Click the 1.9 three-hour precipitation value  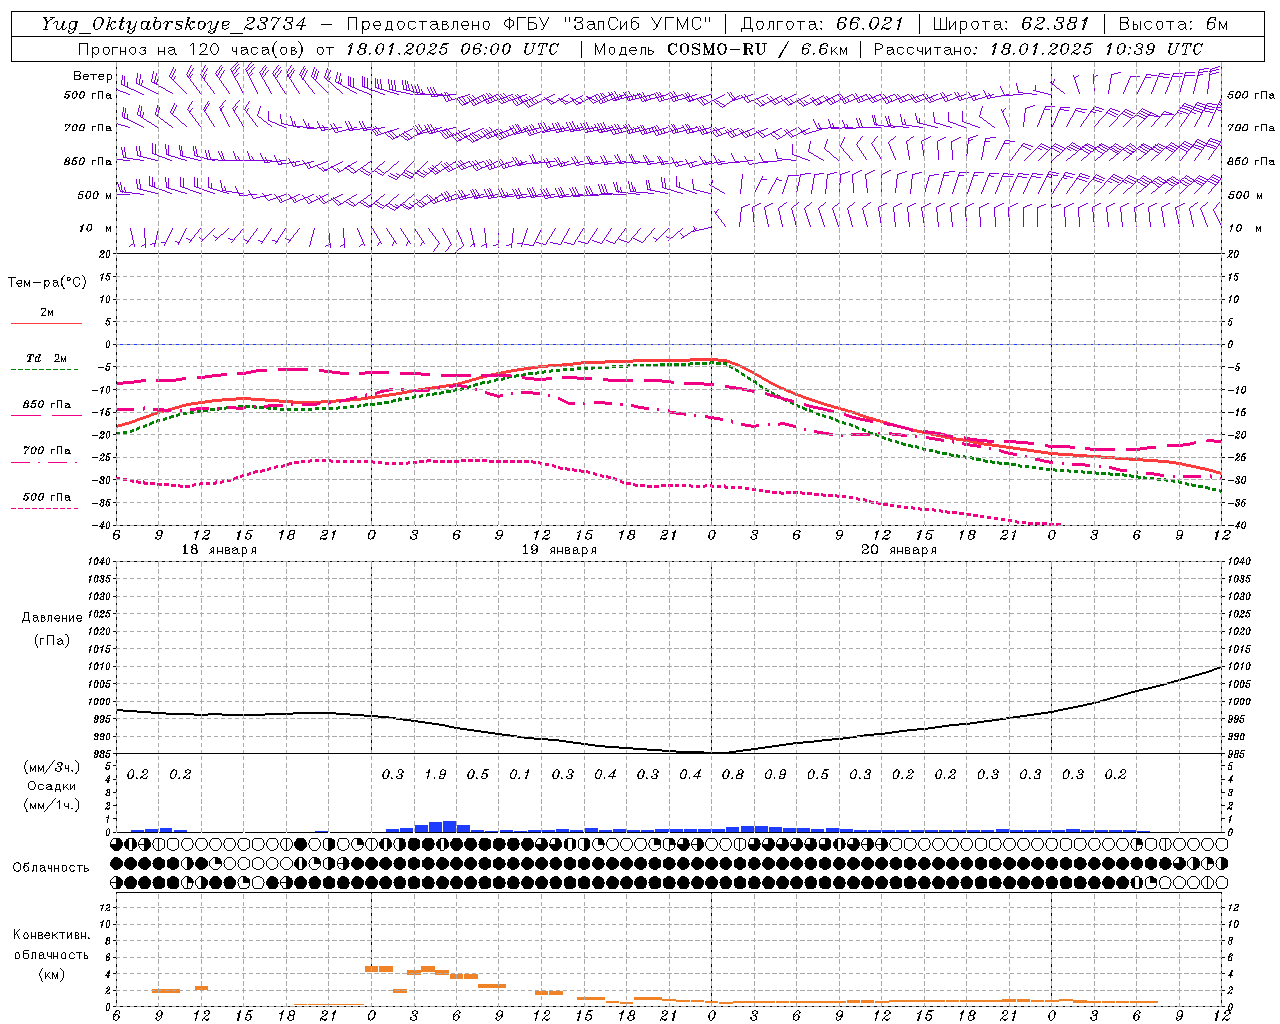tap(435, 775)
